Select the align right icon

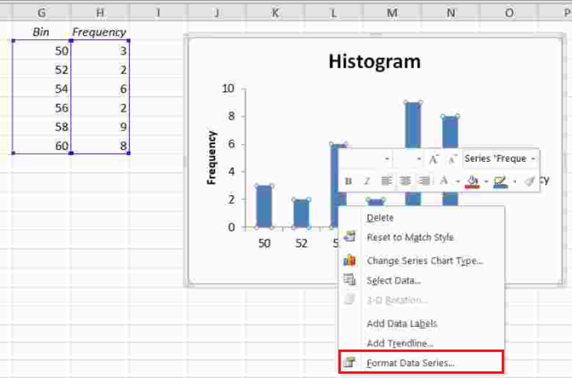point(424,181)
